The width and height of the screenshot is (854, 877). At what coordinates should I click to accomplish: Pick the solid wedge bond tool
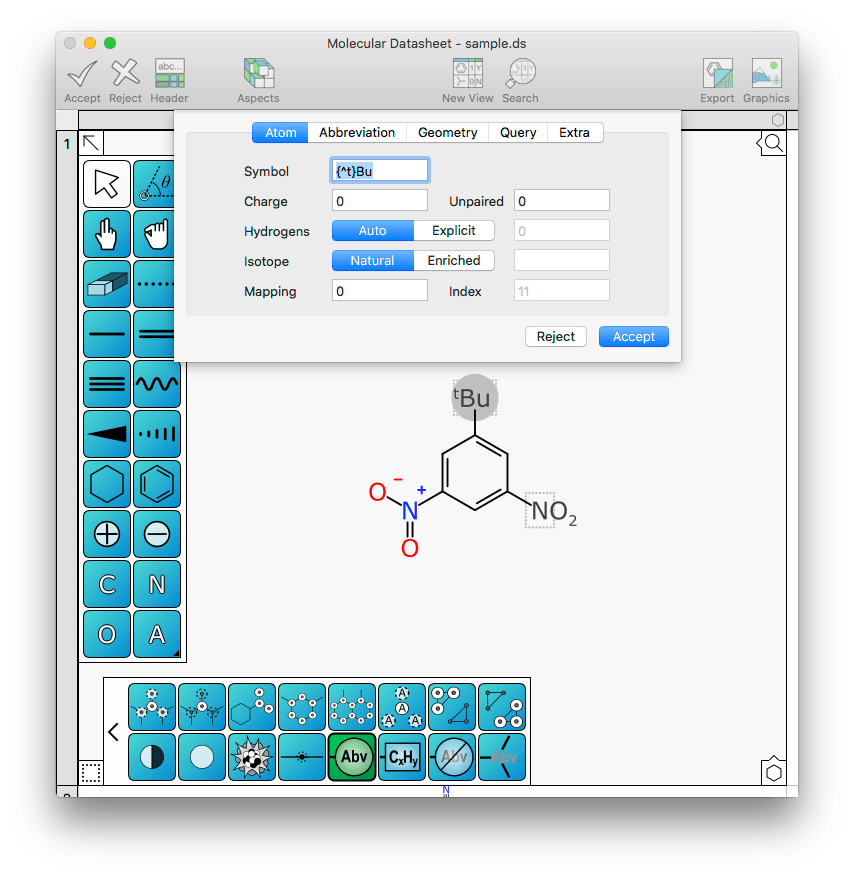click(106, 434)
